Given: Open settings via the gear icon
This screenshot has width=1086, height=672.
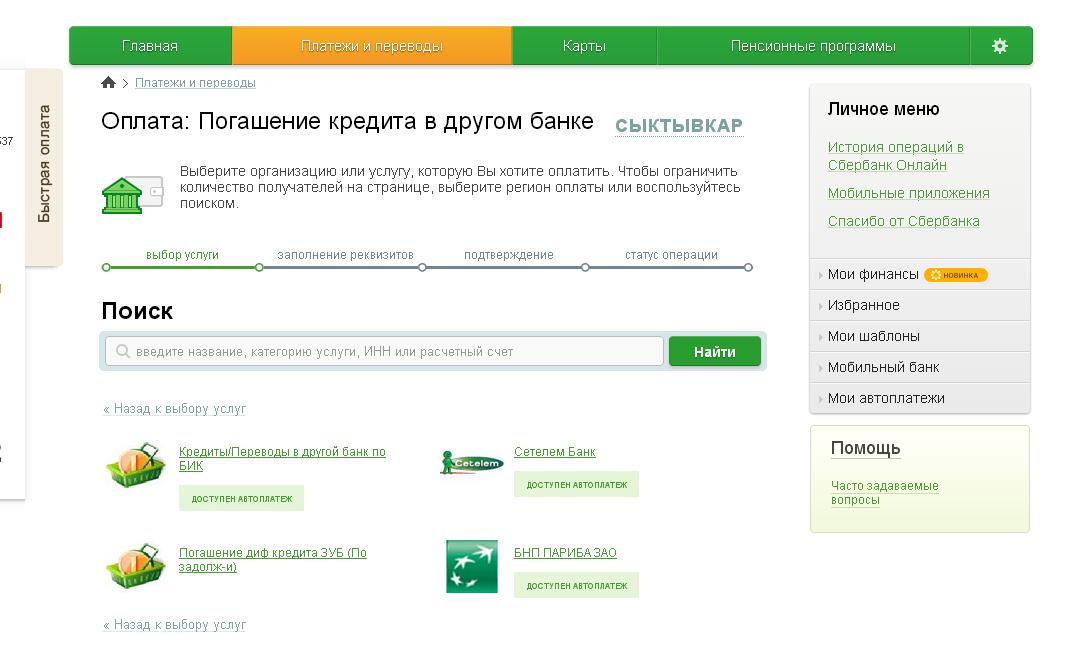Looking at the screenshot, I should point(999,46).
